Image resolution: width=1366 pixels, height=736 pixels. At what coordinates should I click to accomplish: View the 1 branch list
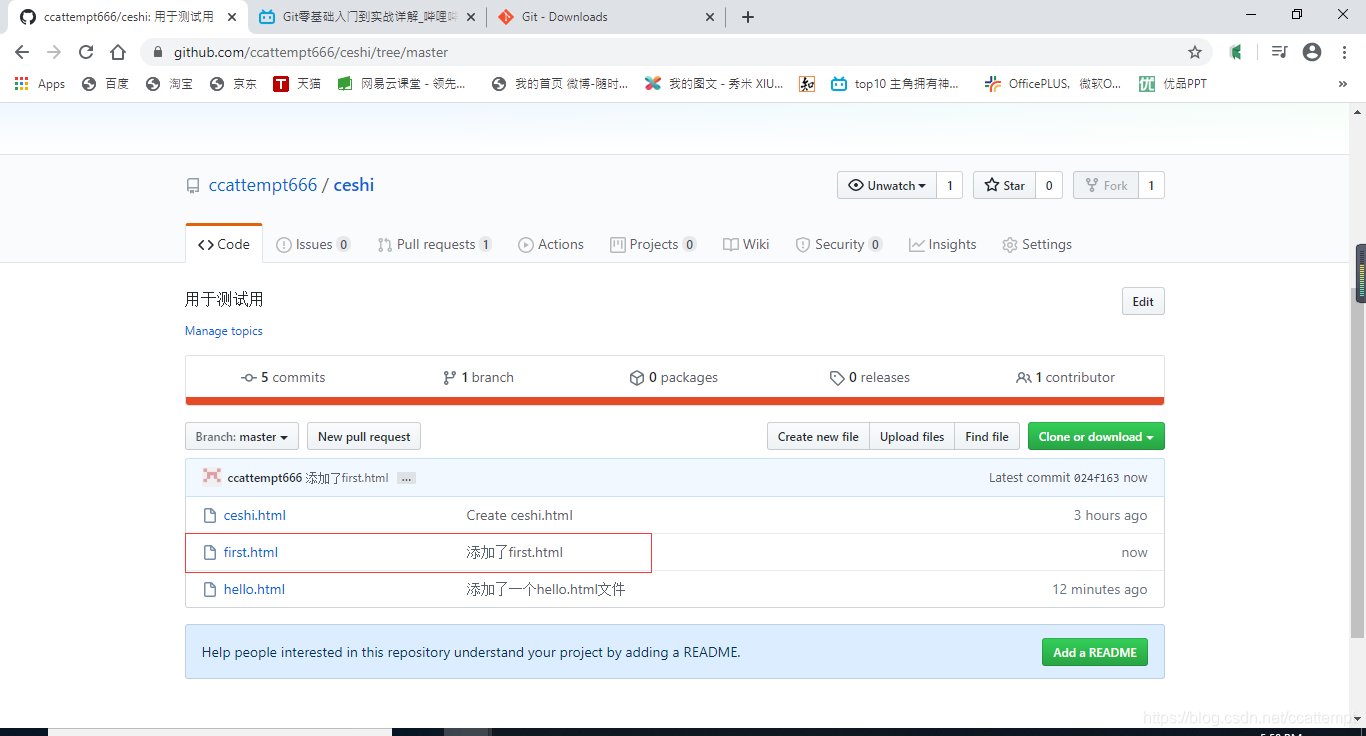[x=478, y=377]
